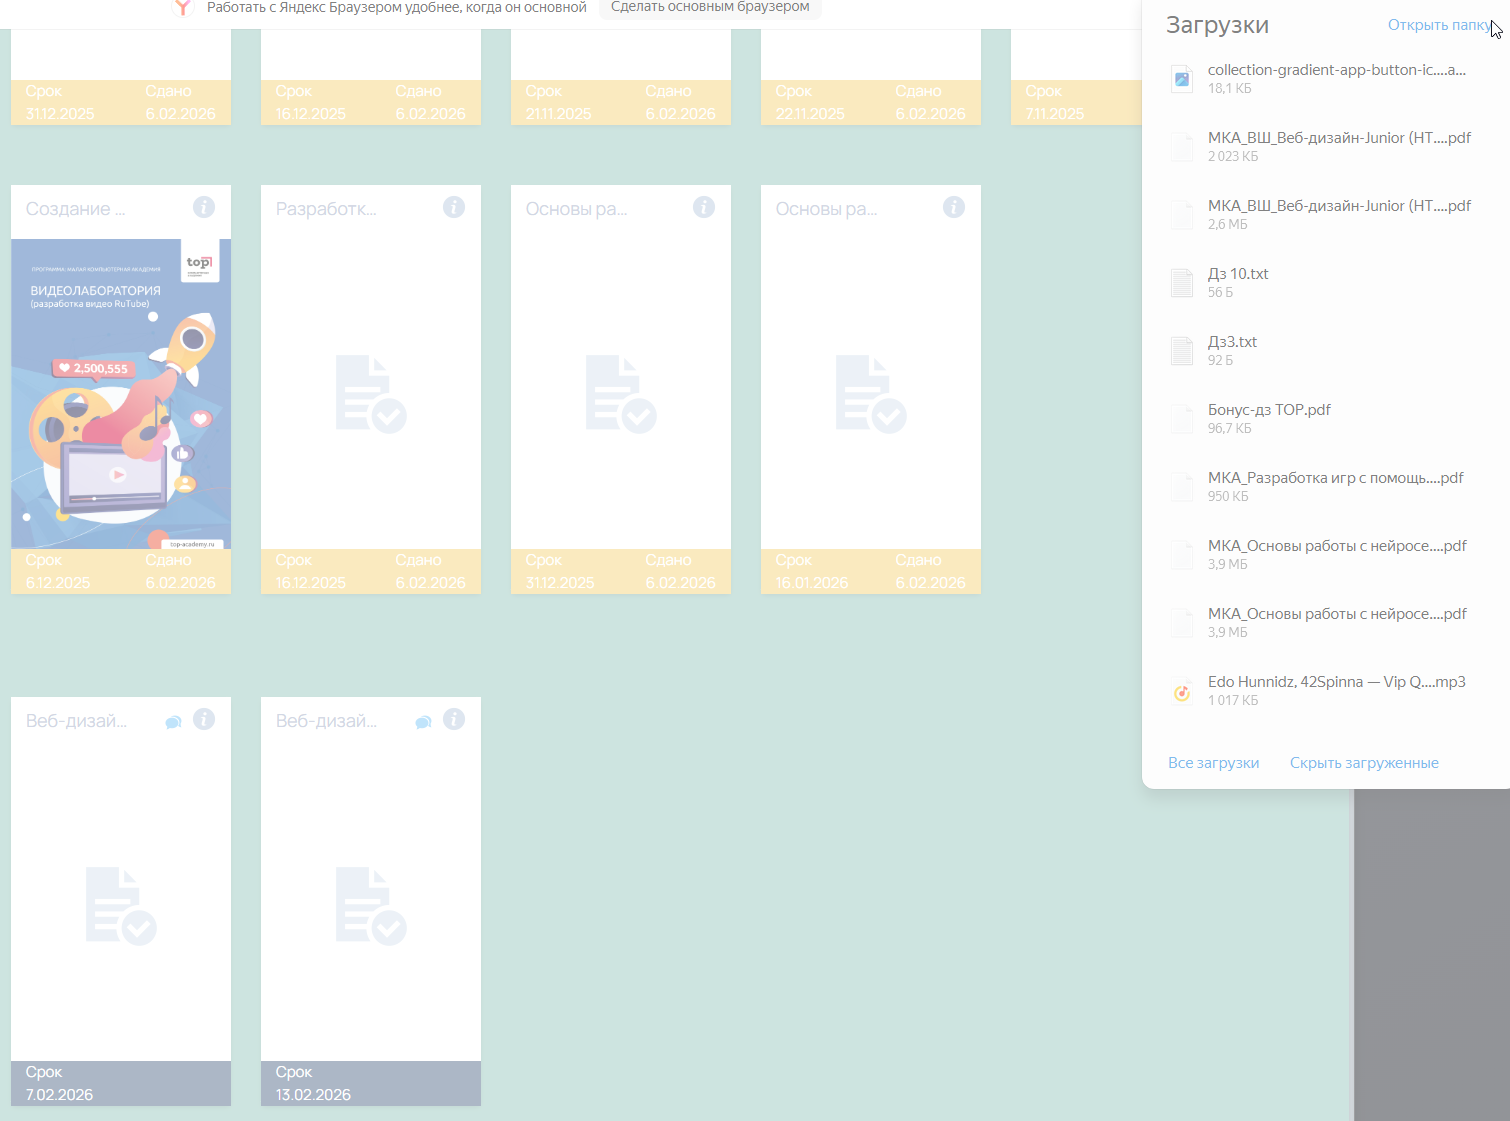Screen dimensions: 1510x1121
Task: Click document icon on Веб-дизай... card due 13.02.2026
Action: [x=371, y=906]
